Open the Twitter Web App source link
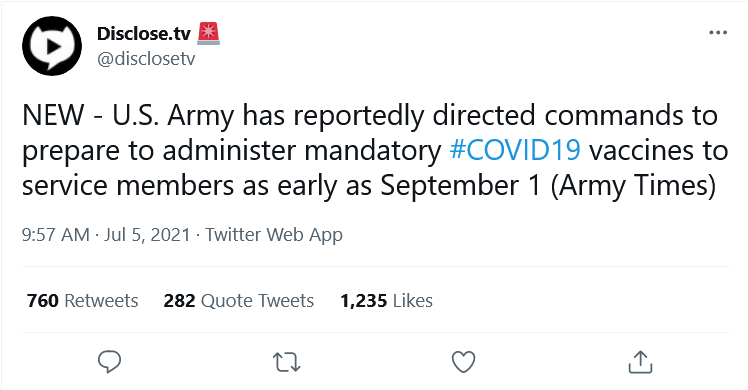Screen dimensions: 748x390 click(274, 235)
